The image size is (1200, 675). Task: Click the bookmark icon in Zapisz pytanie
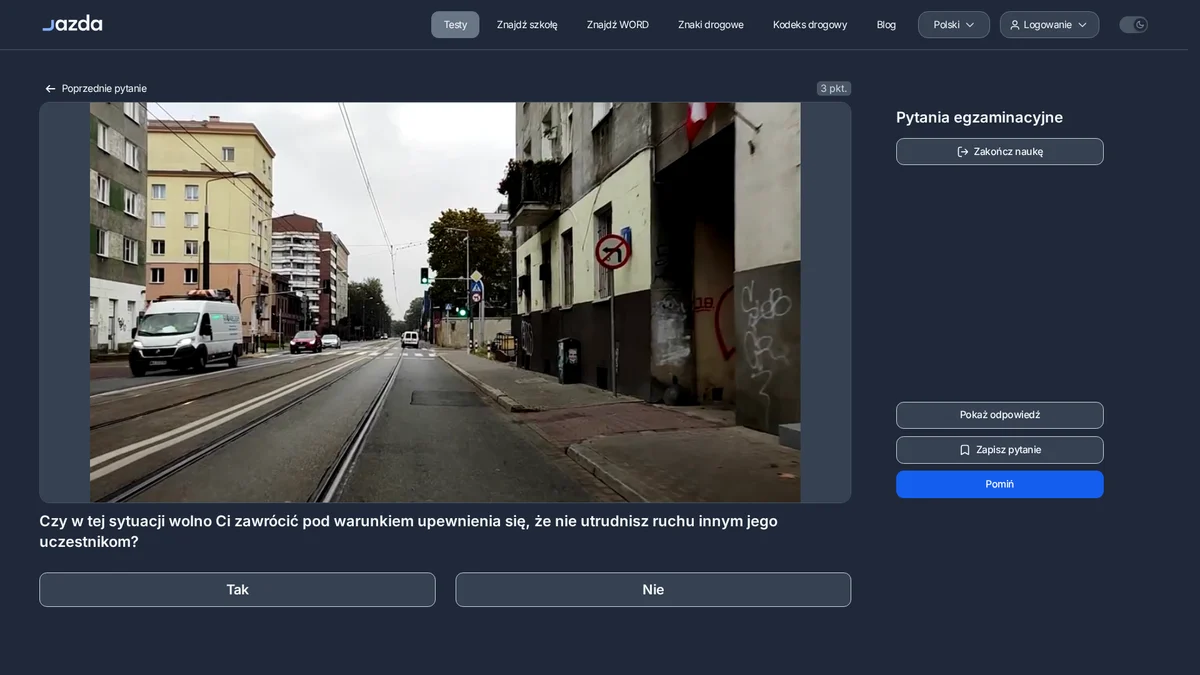(x=965, y=450)
